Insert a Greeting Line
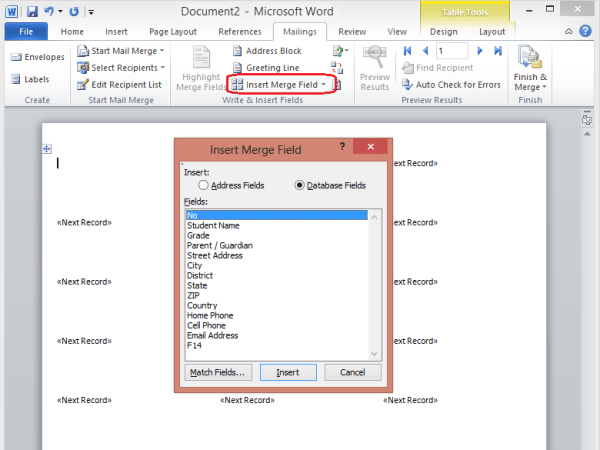Screen dimensions: 600x450 pos(266,68)
